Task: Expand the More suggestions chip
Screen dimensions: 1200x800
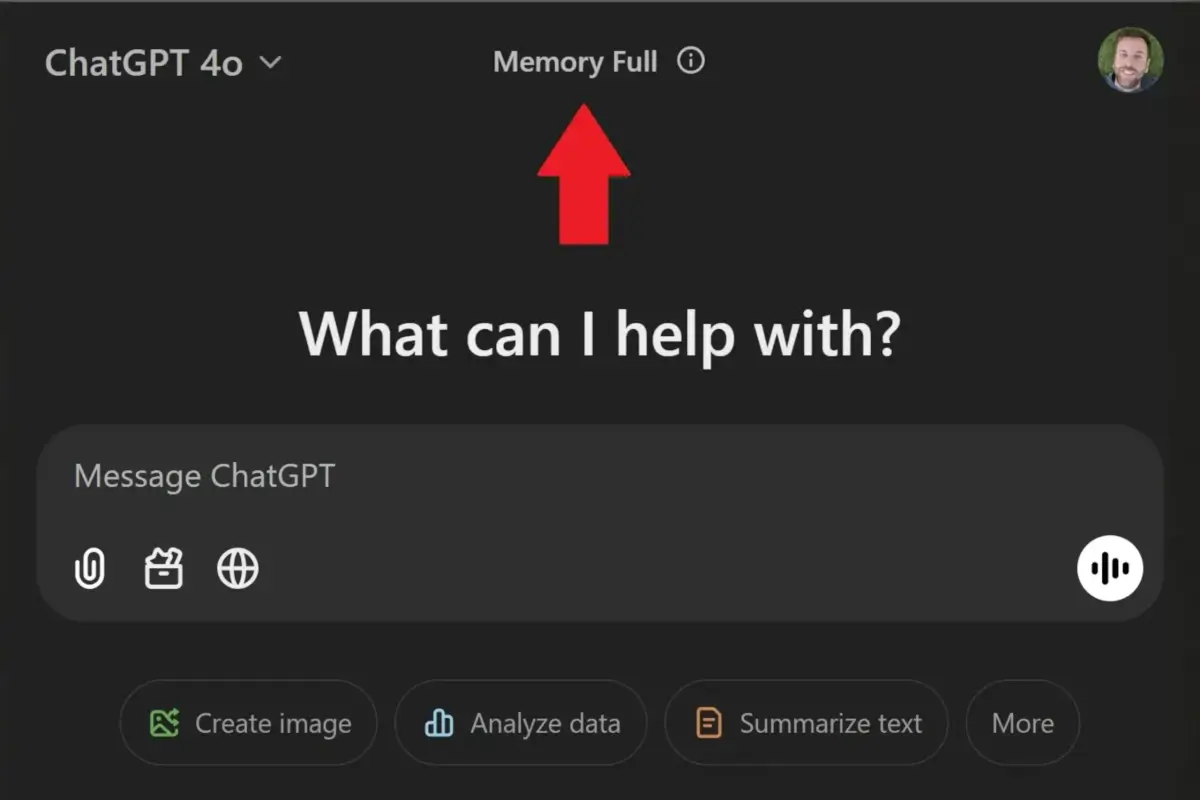Action: [x=1022, y=723]
